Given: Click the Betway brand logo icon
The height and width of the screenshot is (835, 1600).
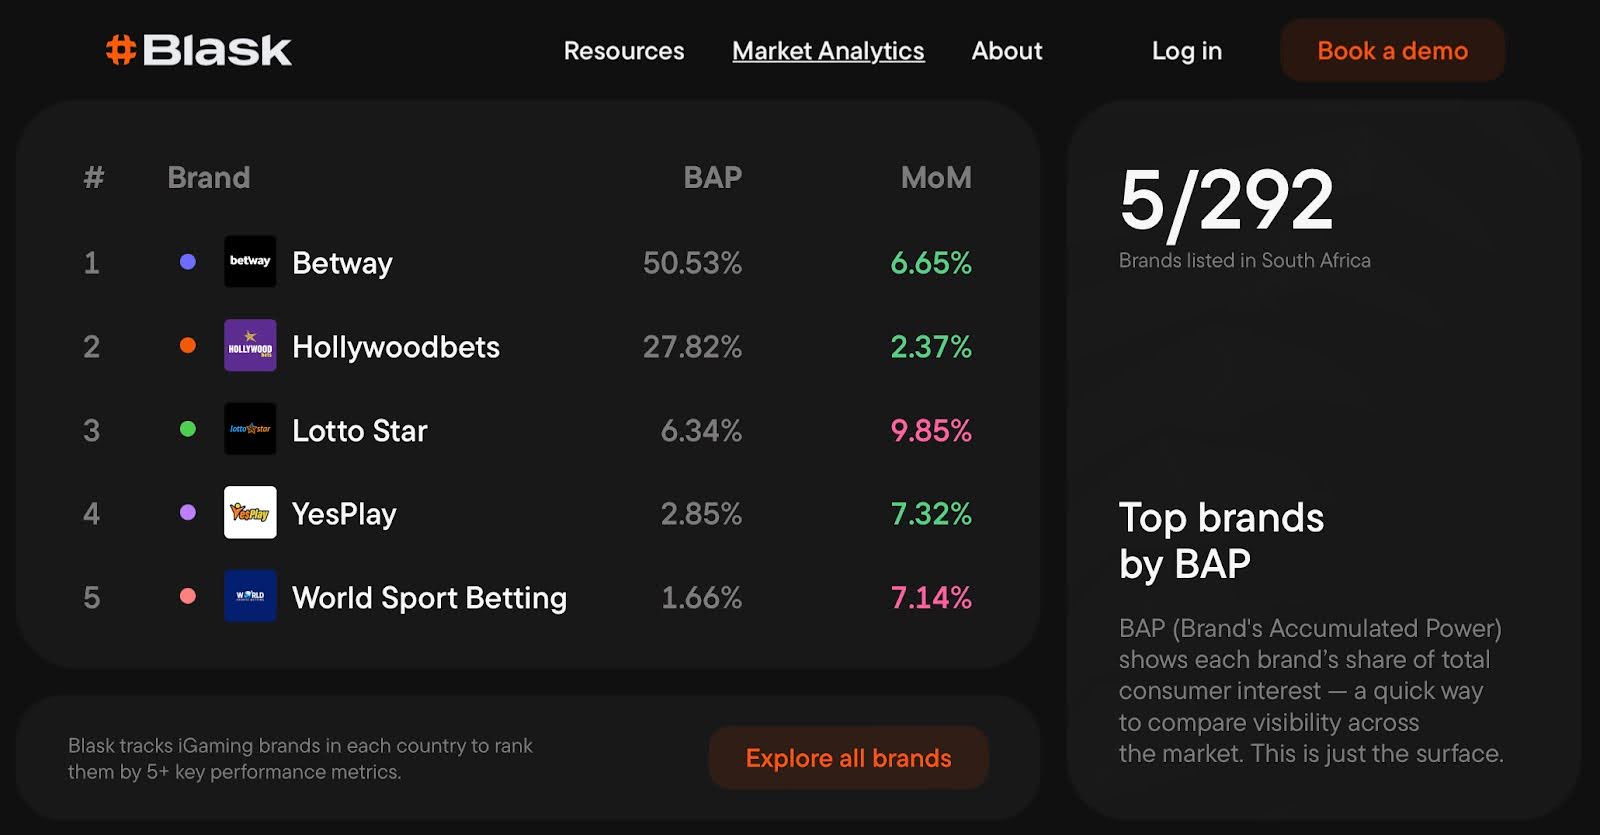Looking at the screenshot, I should tap(250, 262).
